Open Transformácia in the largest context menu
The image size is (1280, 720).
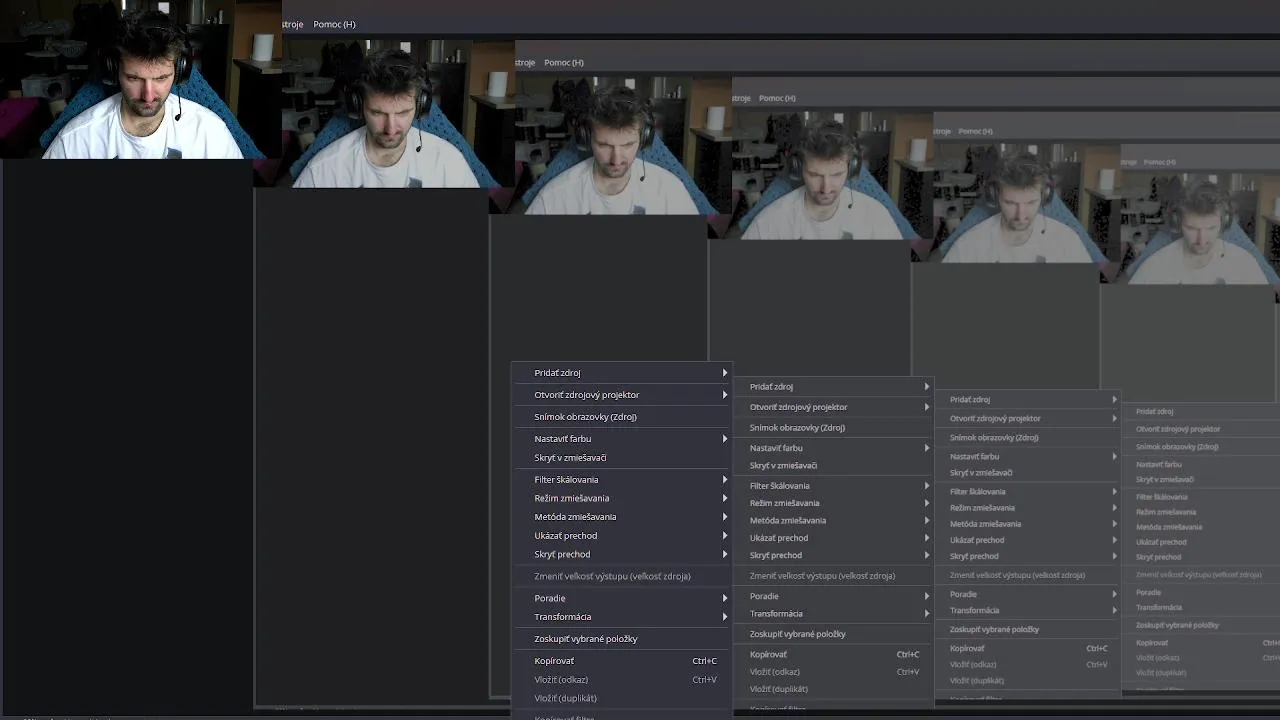point(622,617)
